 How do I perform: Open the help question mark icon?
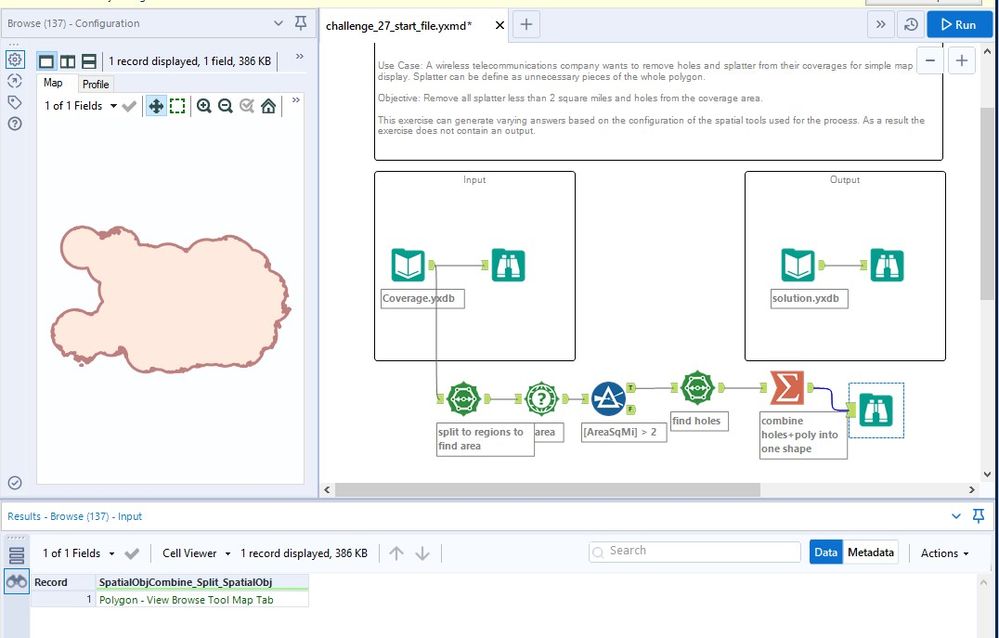click(x=15, y=124)
